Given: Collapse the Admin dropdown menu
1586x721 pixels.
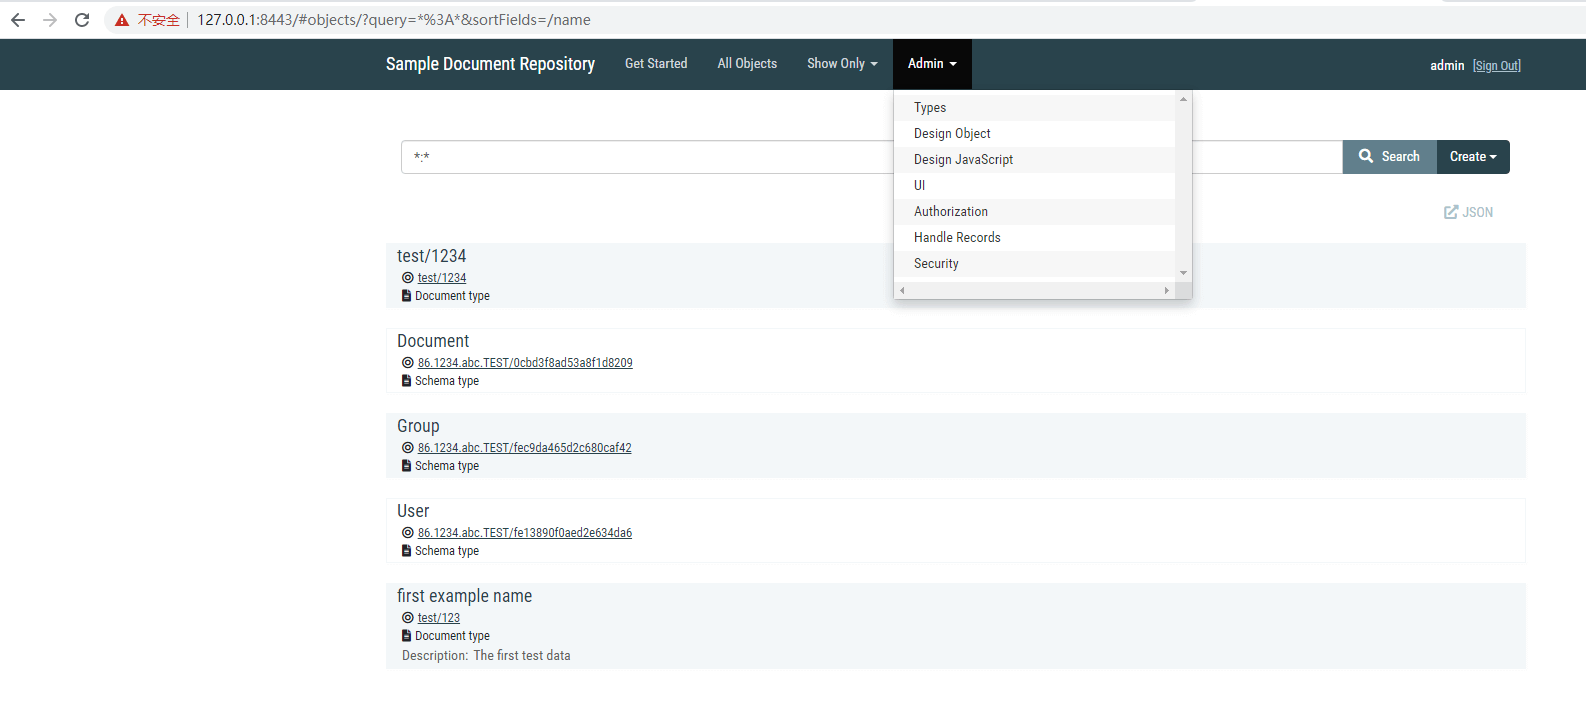Looking at the screenshot, I should pos(932,64).
